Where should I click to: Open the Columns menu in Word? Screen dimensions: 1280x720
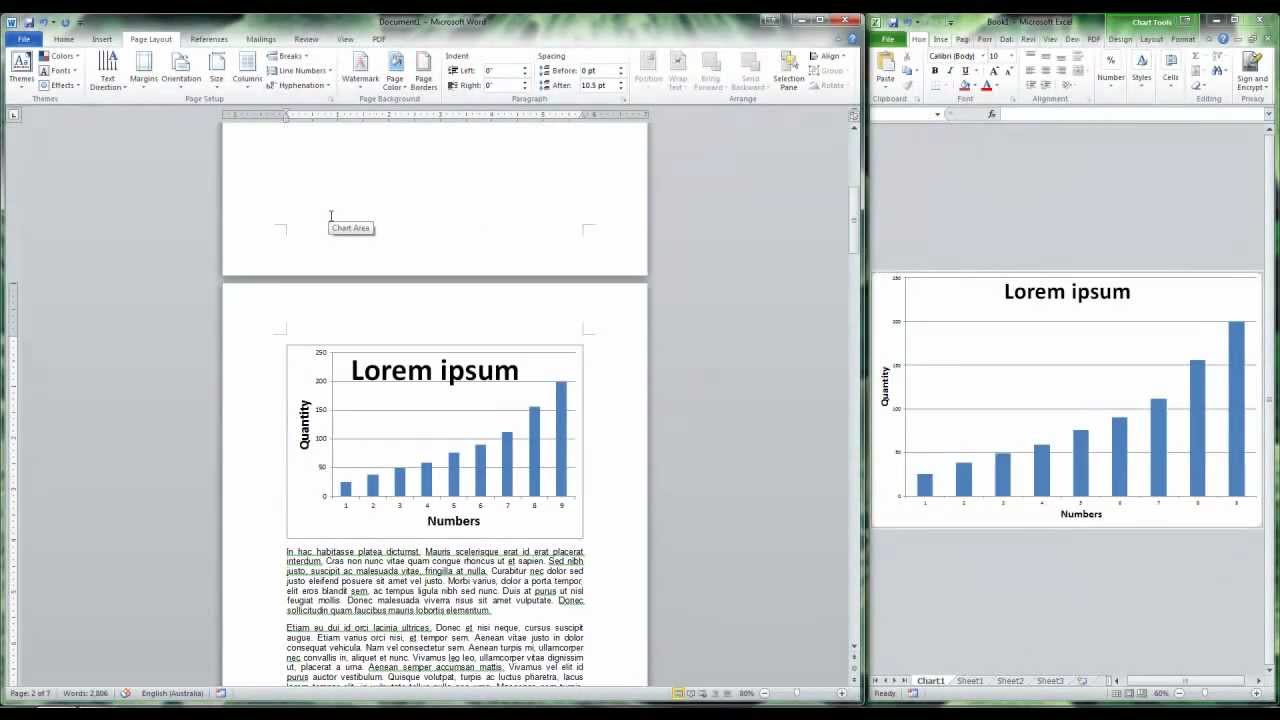[247, 71]
